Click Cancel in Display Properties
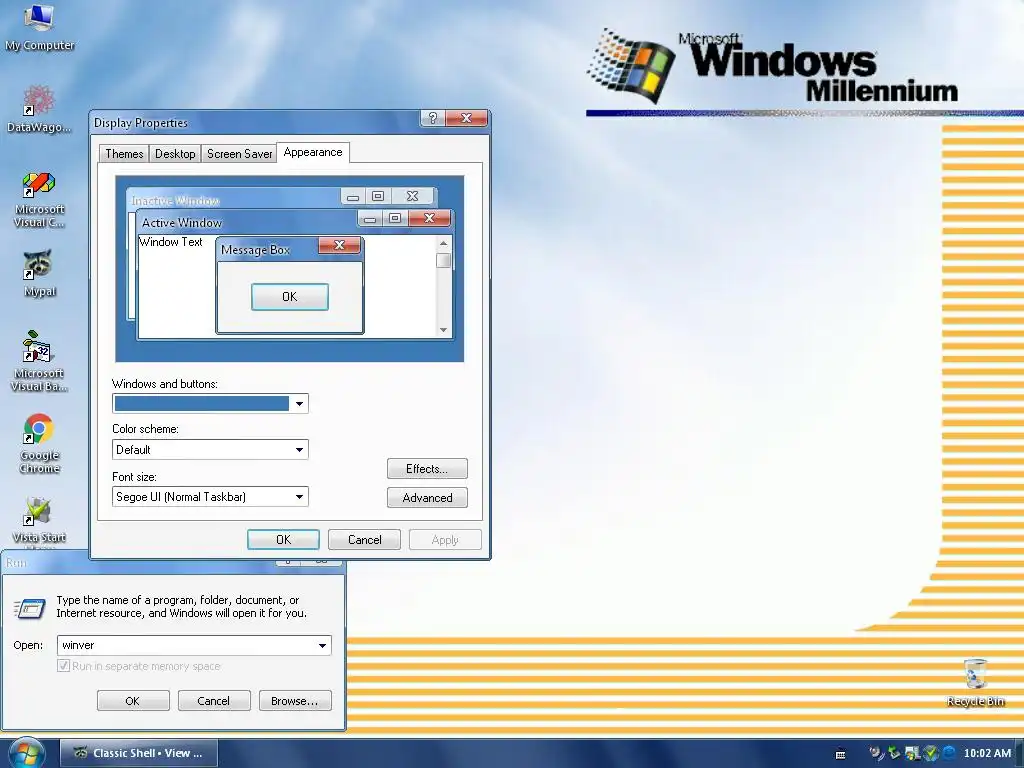 point(364,539)
